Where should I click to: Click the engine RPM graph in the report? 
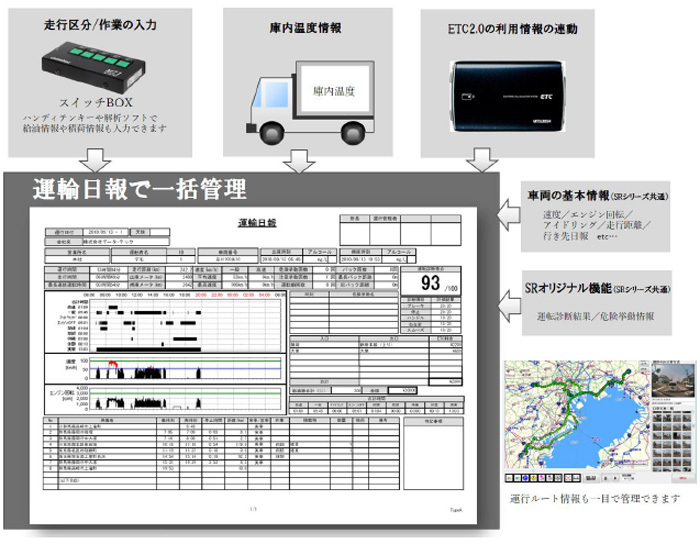pos(165,399)
